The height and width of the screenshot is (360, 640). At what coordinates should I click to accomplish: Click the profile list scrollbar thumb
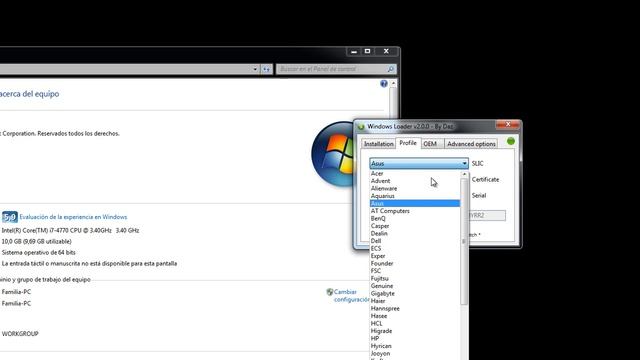click(x=464, y=242)
